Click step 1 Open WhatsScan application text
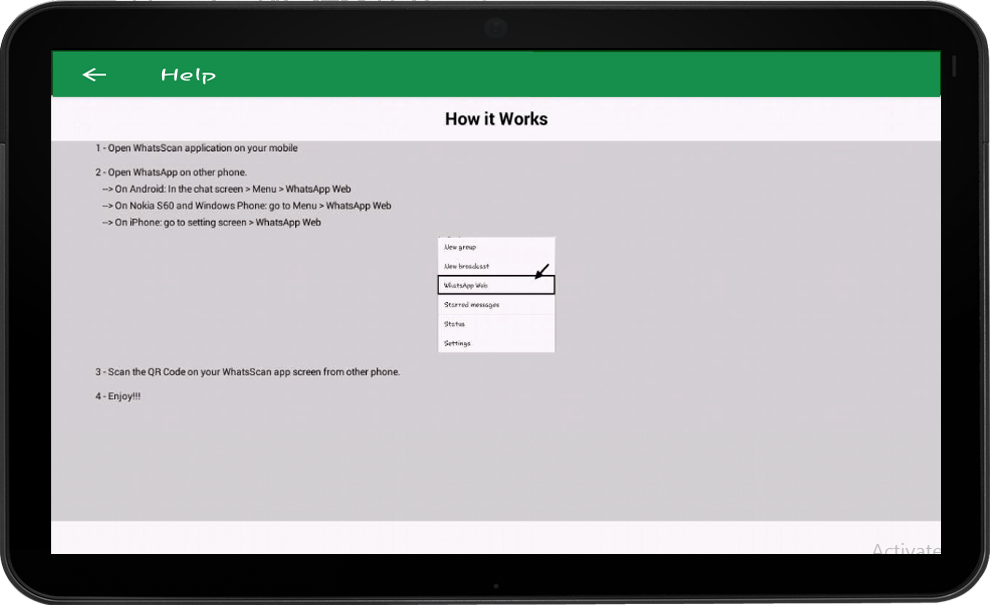990x605 pixels. (196, 148)
